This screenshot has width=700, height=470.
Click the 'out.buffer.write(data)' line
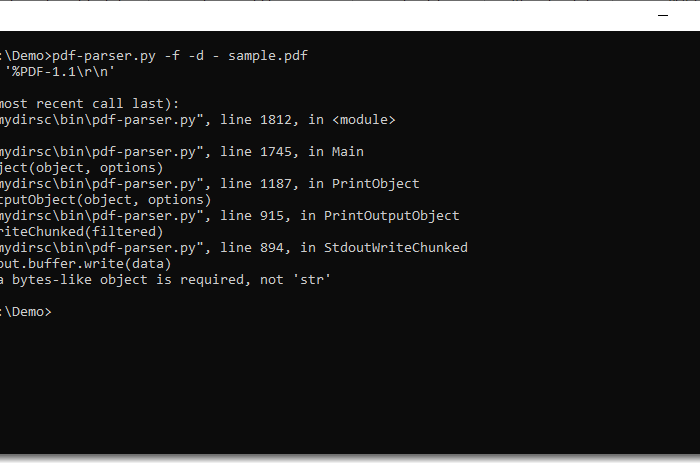pos(86,264)
